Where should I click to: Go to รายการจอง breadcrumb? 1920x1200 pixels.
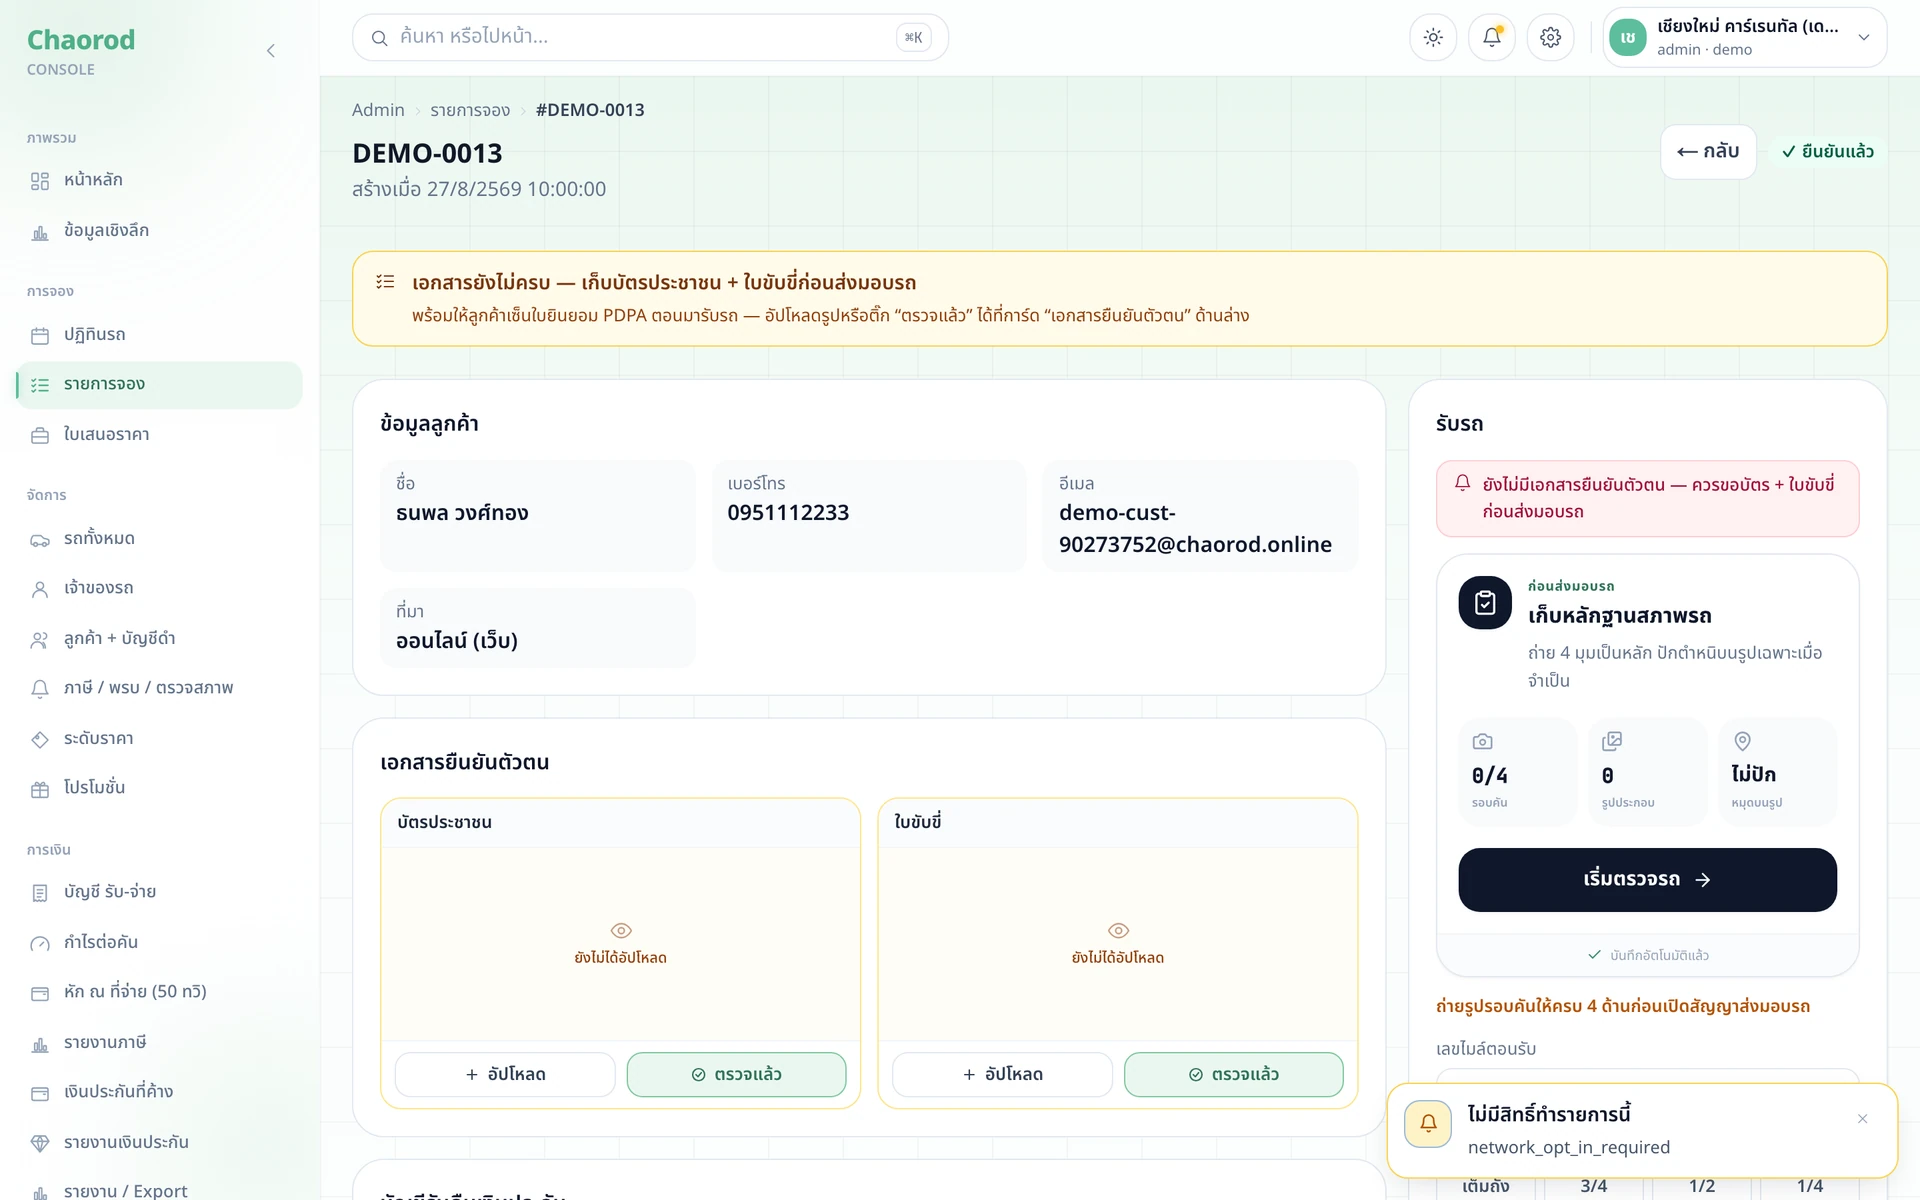tap(470, 110)
